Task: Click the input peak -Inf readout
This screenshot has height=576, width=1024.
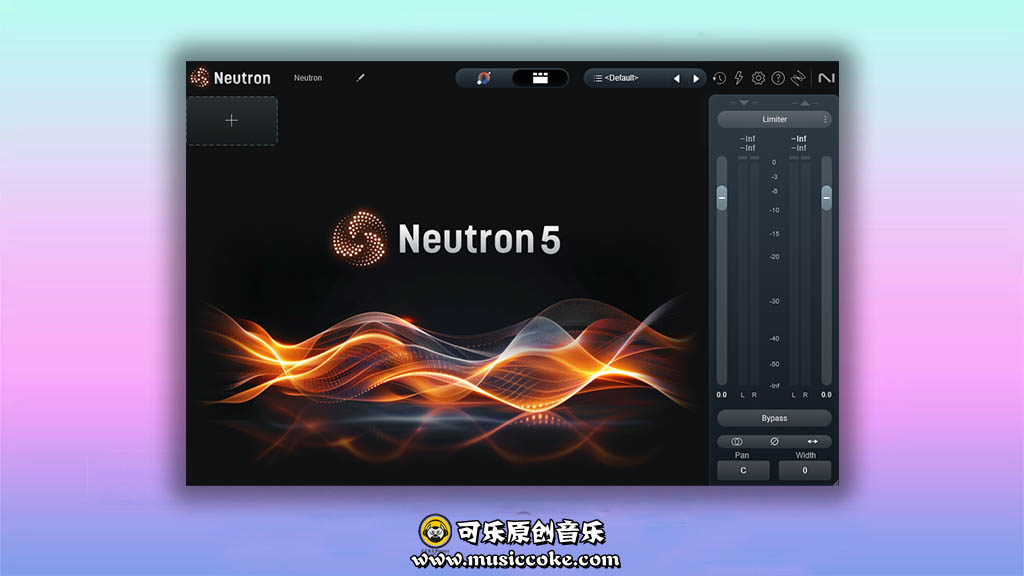Action: pos(747,139)
